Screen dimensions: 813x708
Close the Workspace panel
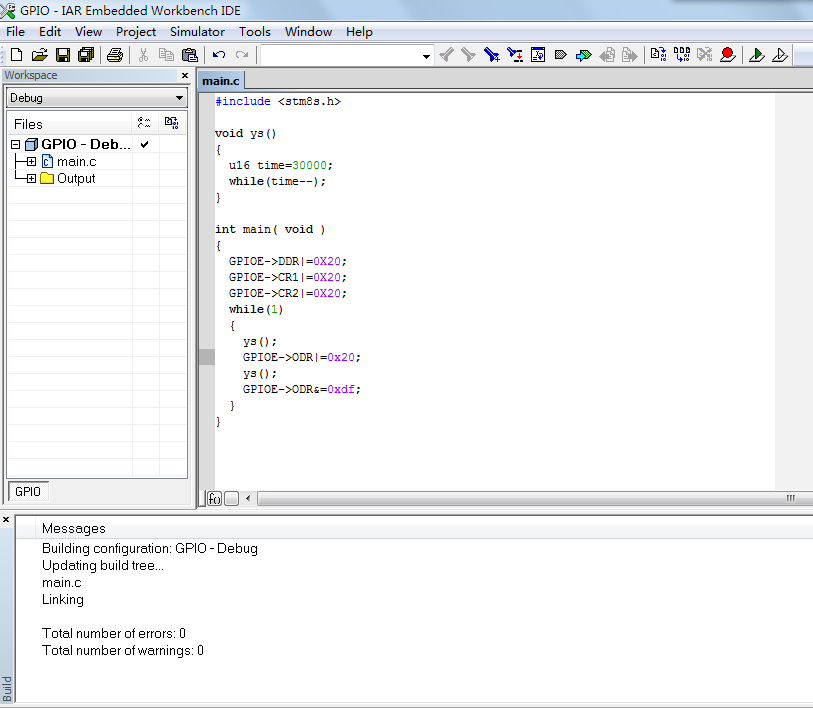[185, 76]
